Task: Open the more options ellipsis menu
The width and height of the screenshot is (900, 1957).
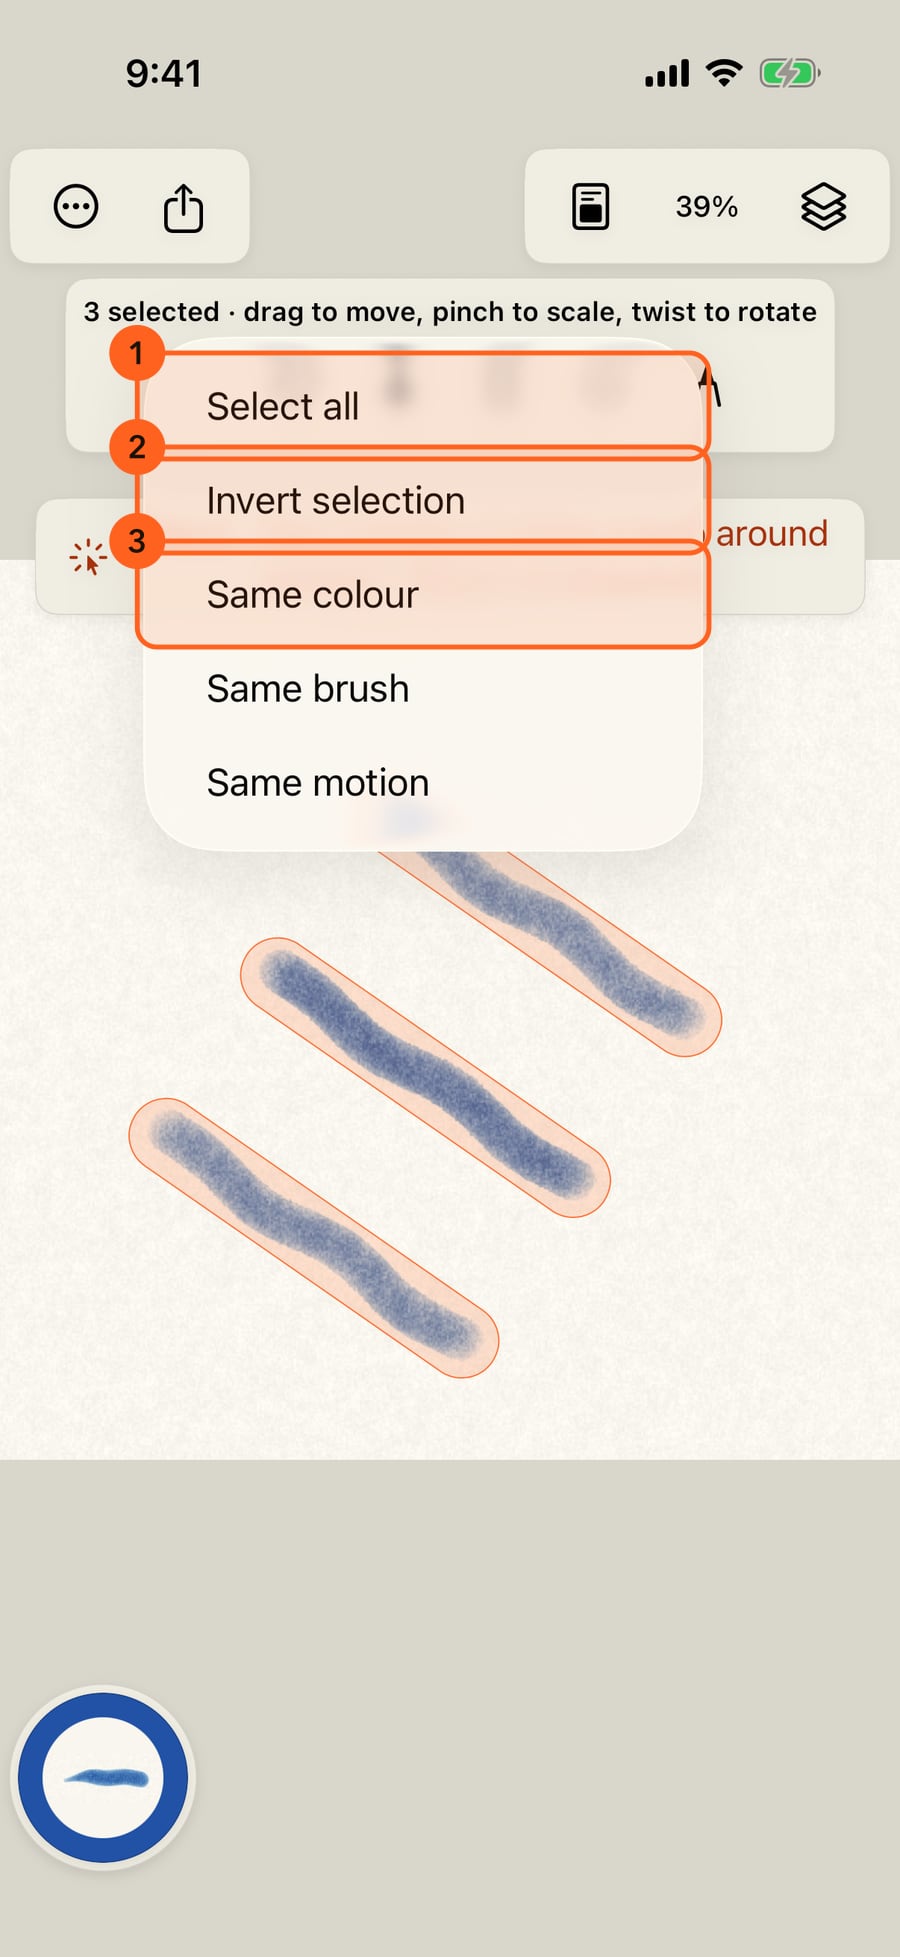Action: tap(76, 207)
